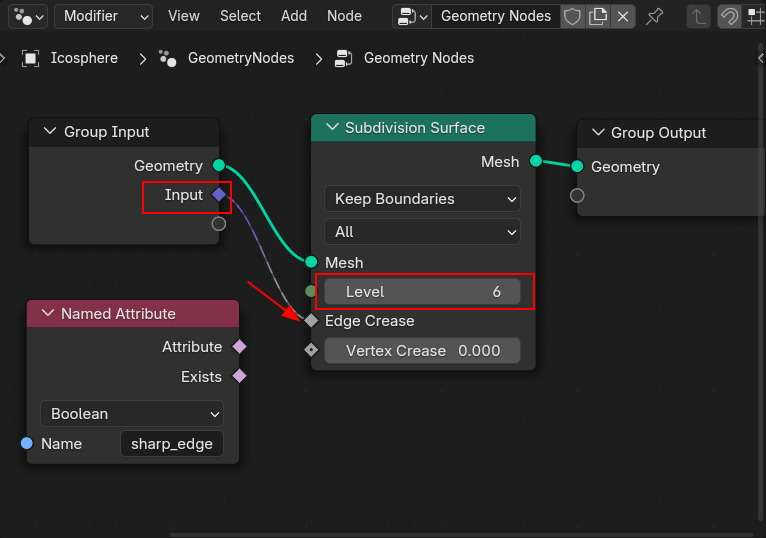Open the Modifier node tree type dropdown
The width and height of the screenshot is (766, 538).
pos(104,17)
